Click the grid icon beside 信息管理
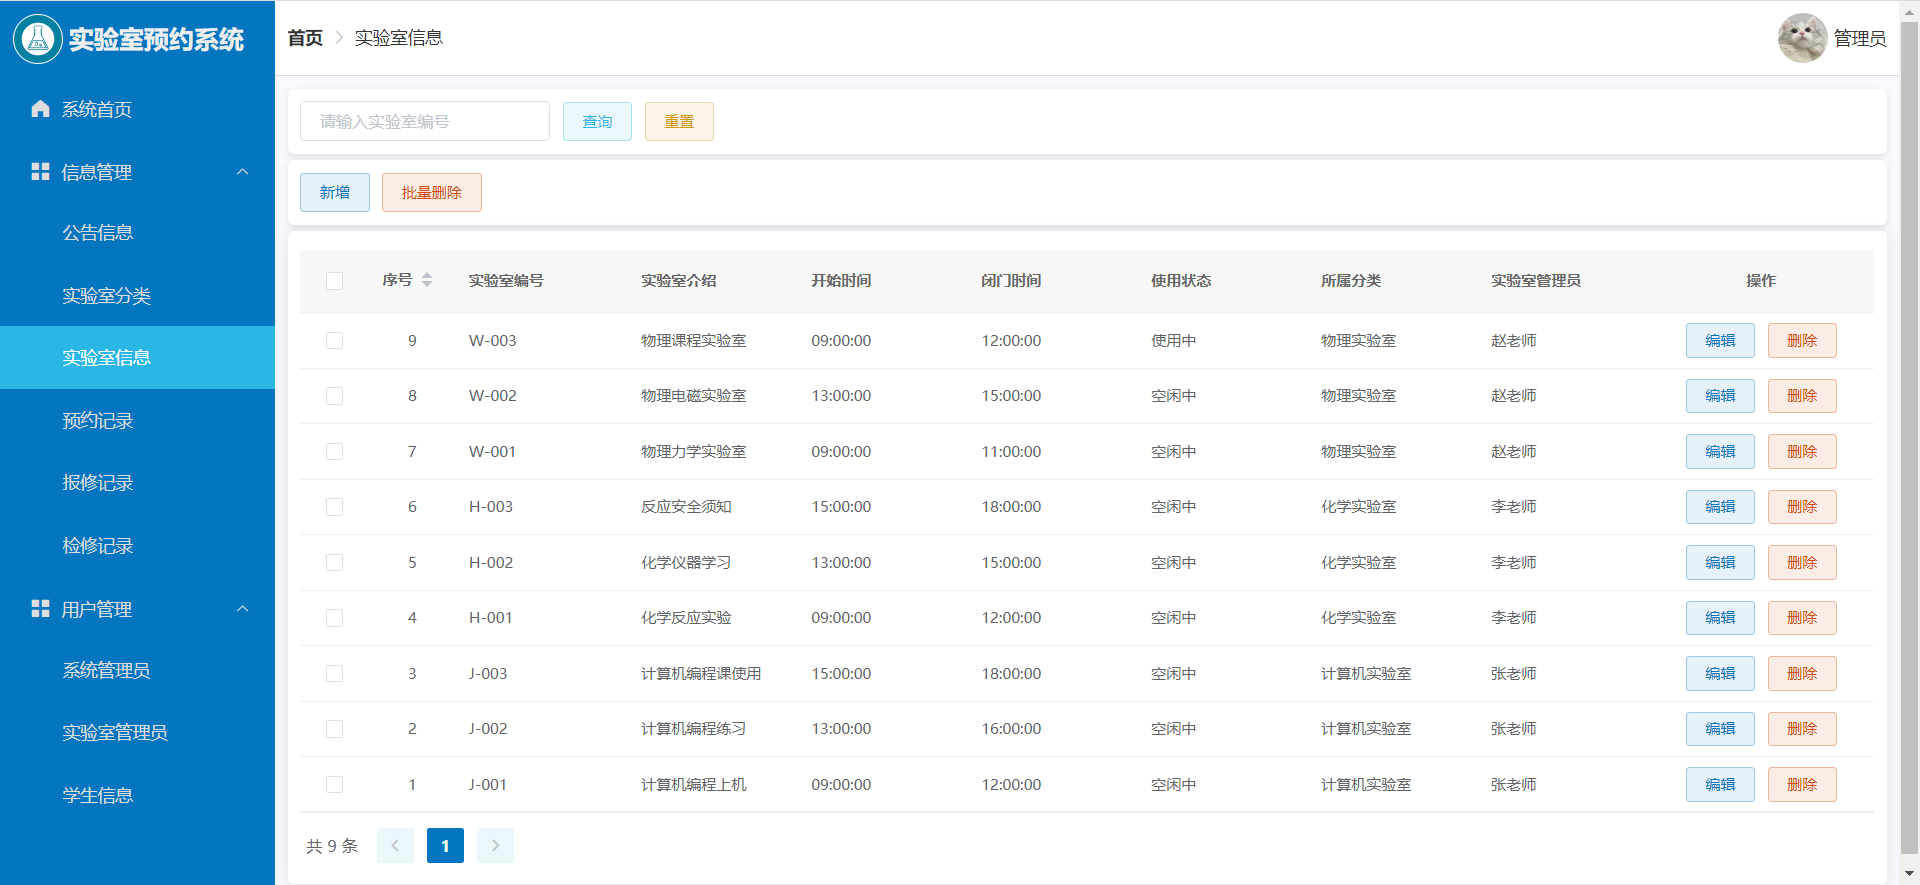The image size is (1920, 885). tap(40, 172)
